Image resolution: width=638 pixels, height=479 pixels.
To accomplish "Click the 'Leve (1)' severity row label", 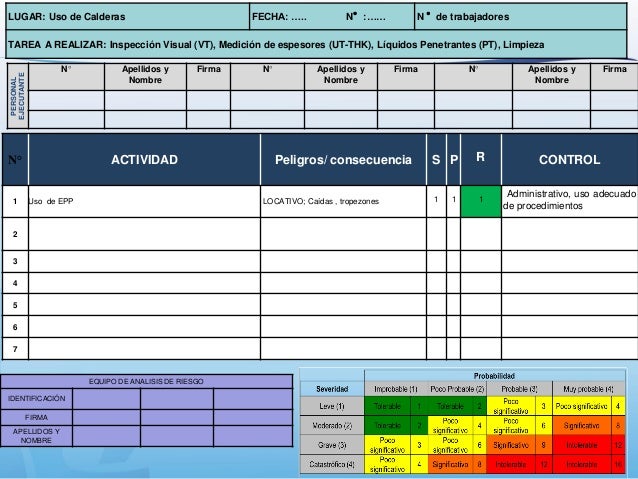I will 332,406.
